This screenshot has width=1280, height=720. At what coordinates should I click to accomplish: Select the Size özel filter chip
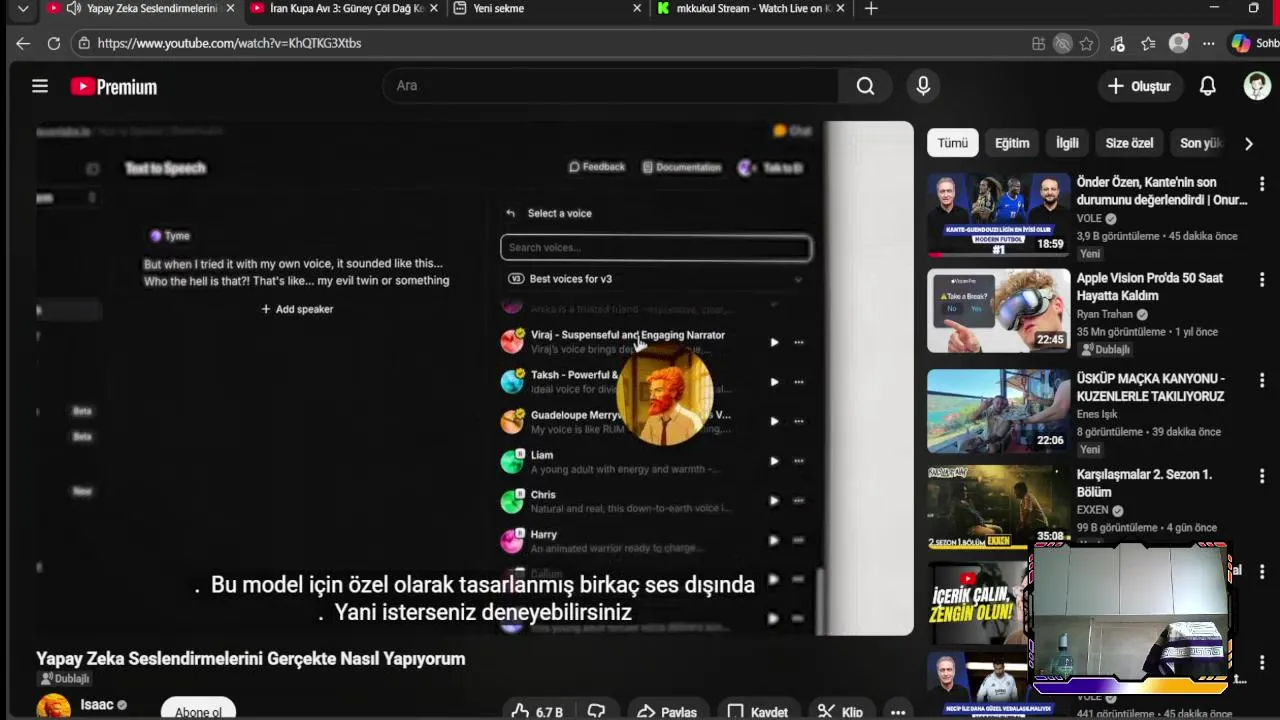(x=1129, y=143)
